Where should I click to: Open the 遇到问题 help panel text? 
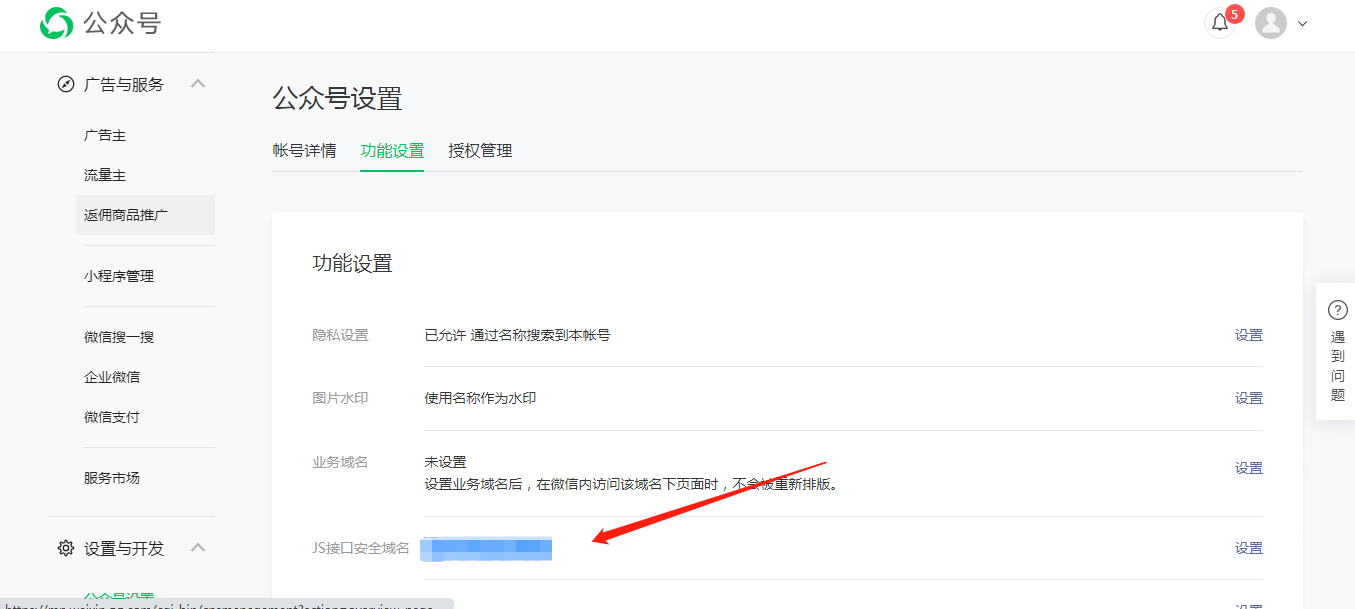[1338, 366]
